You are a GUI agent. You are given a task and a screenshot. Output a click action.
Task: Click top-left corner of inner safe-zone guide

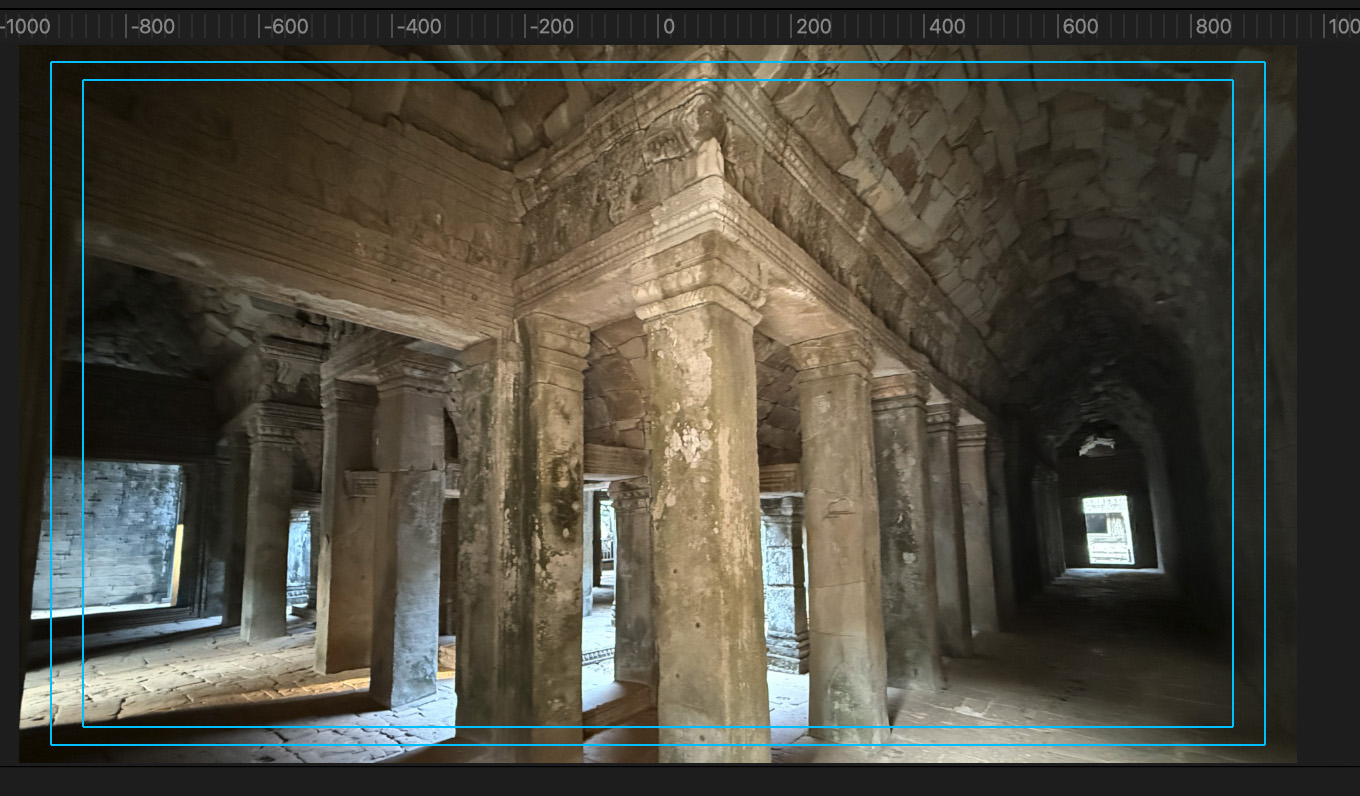(x=83, y=81)
